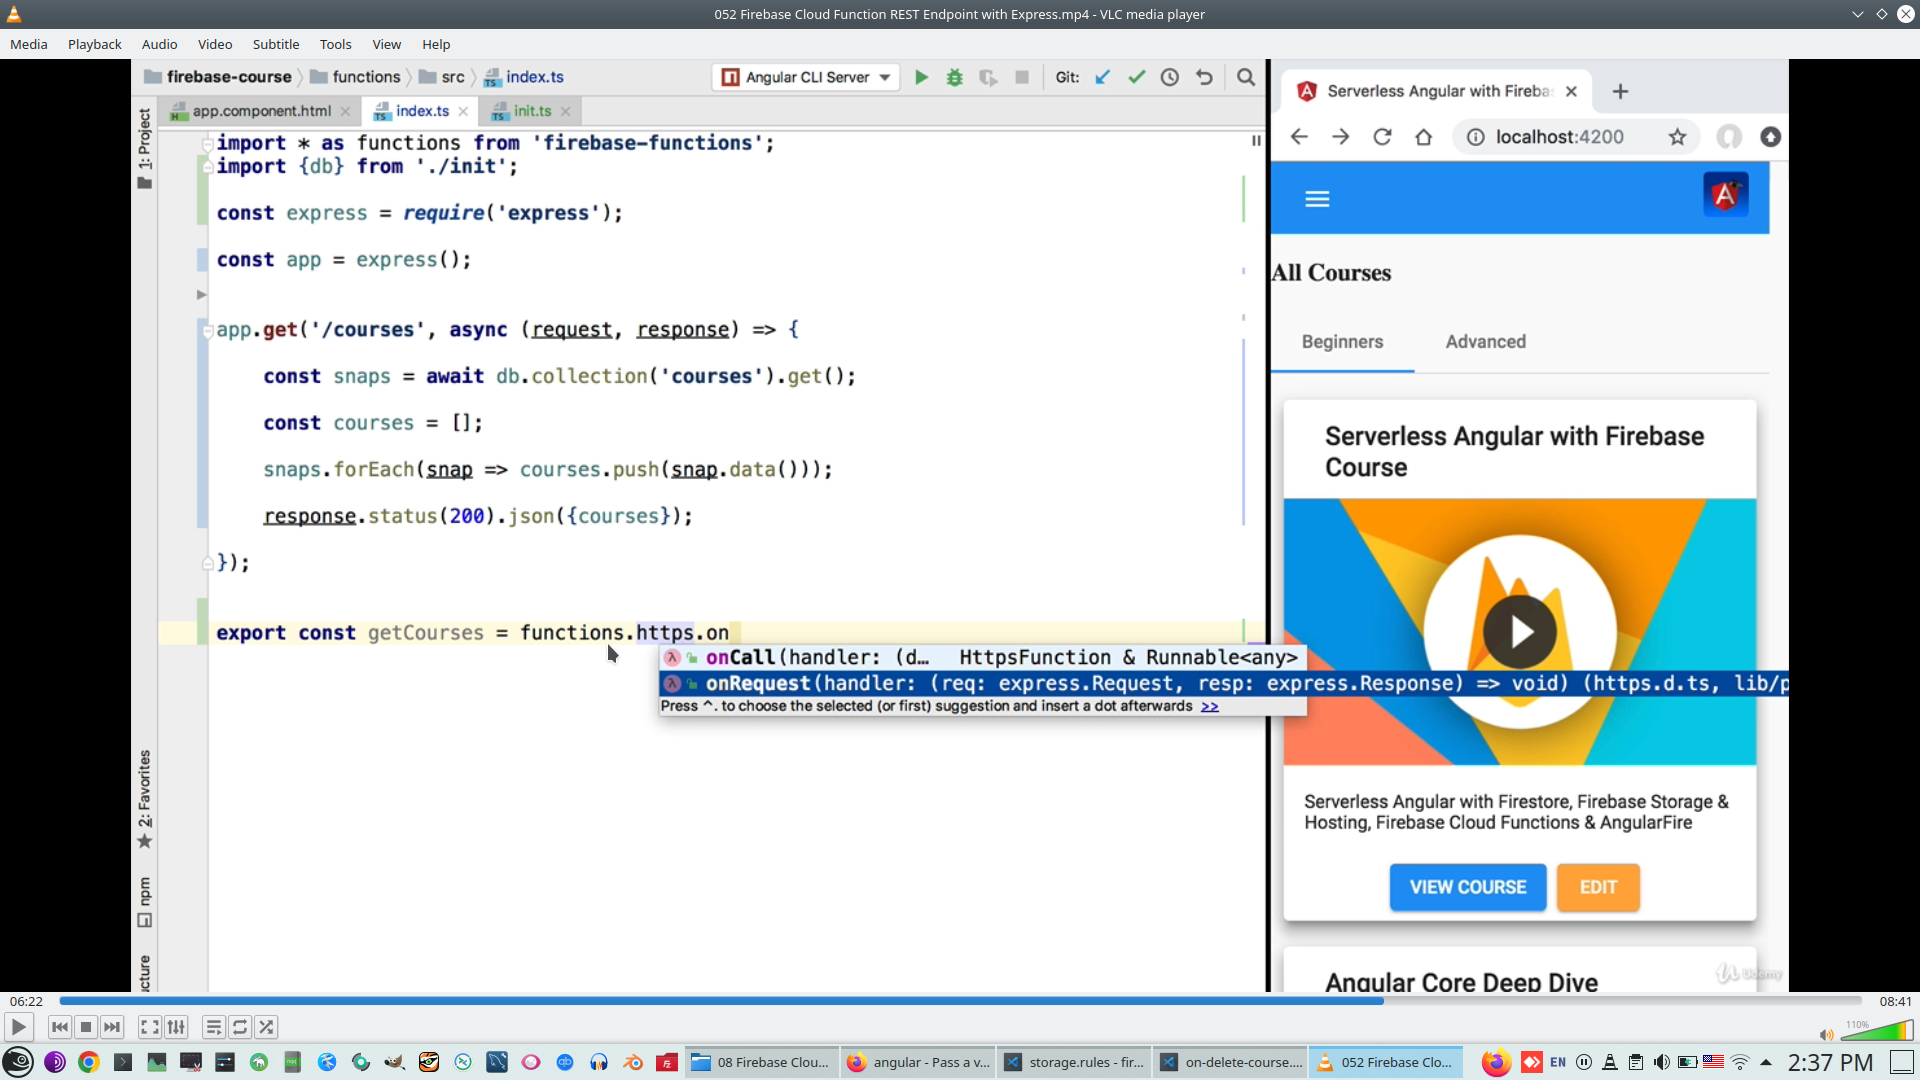Click the Firefox icon in system tray
Image resolution: width=1920 pixels, height=1080 pixels.
point(1495,1062)
